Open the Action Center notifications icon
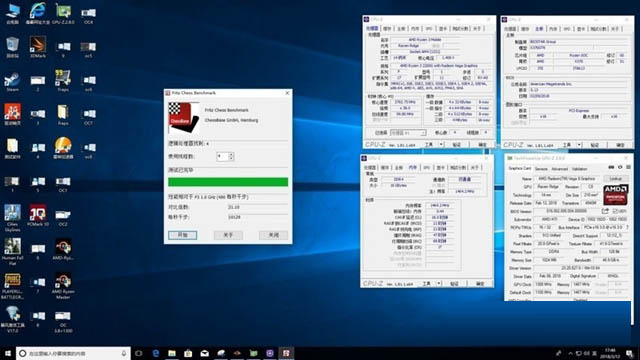Screen dimensions: 640x360 pos(630,353)
